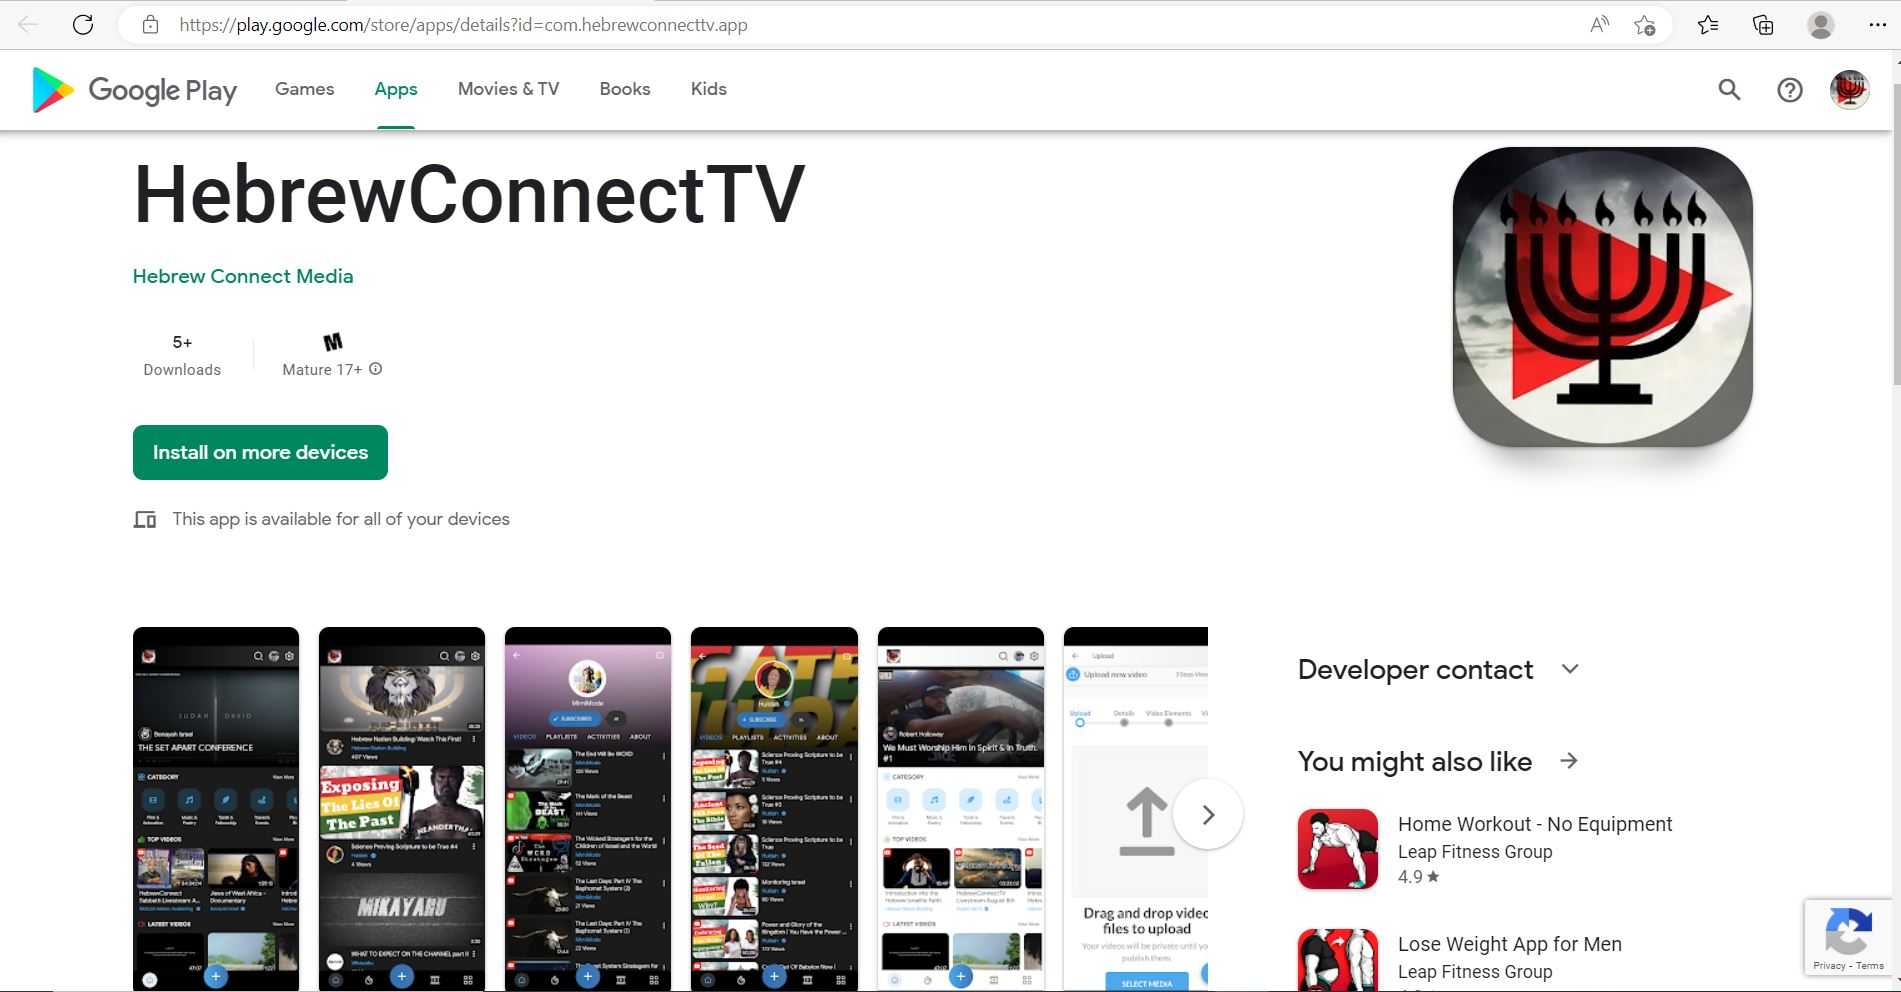Open Lose Weight App for Men link

[1510, 944]
